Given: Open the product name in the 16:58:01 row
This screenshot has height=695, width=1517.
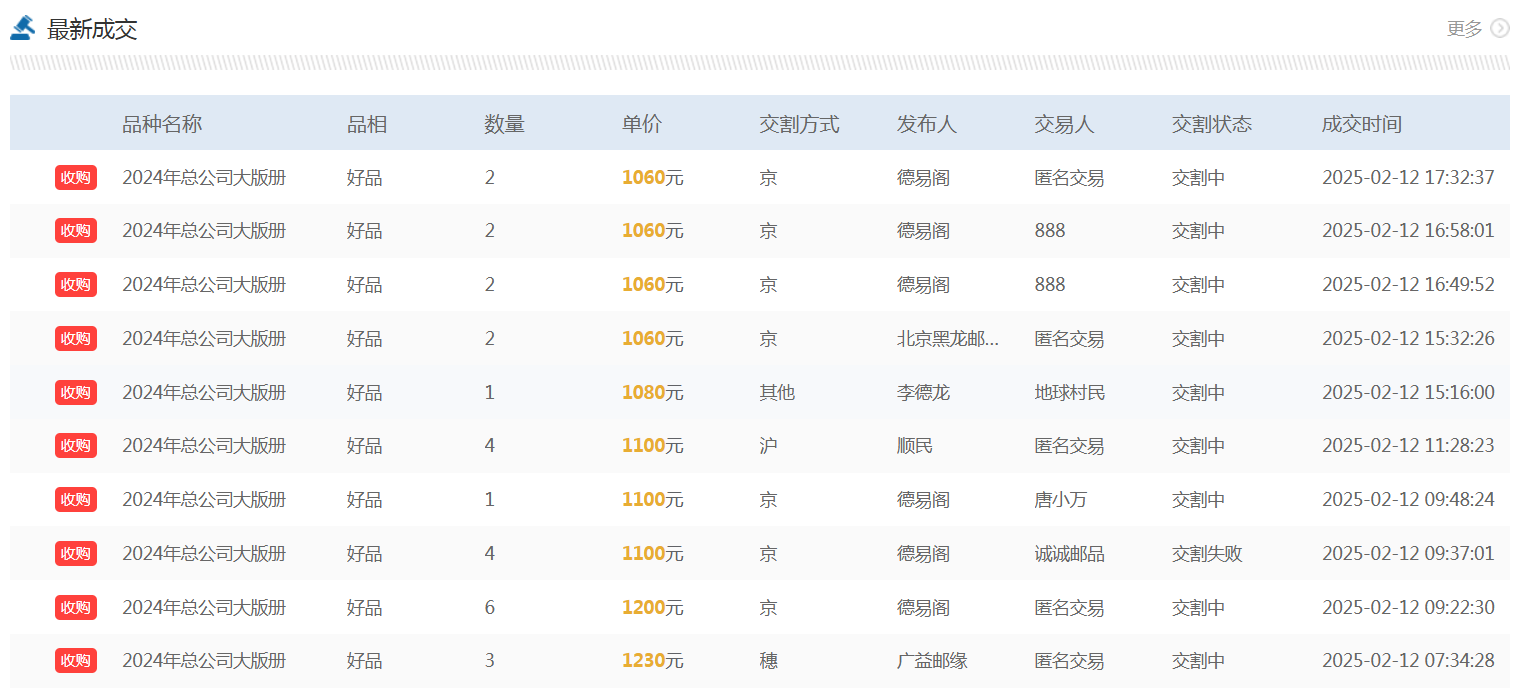Looking at the screenshot, I should 204,231.
